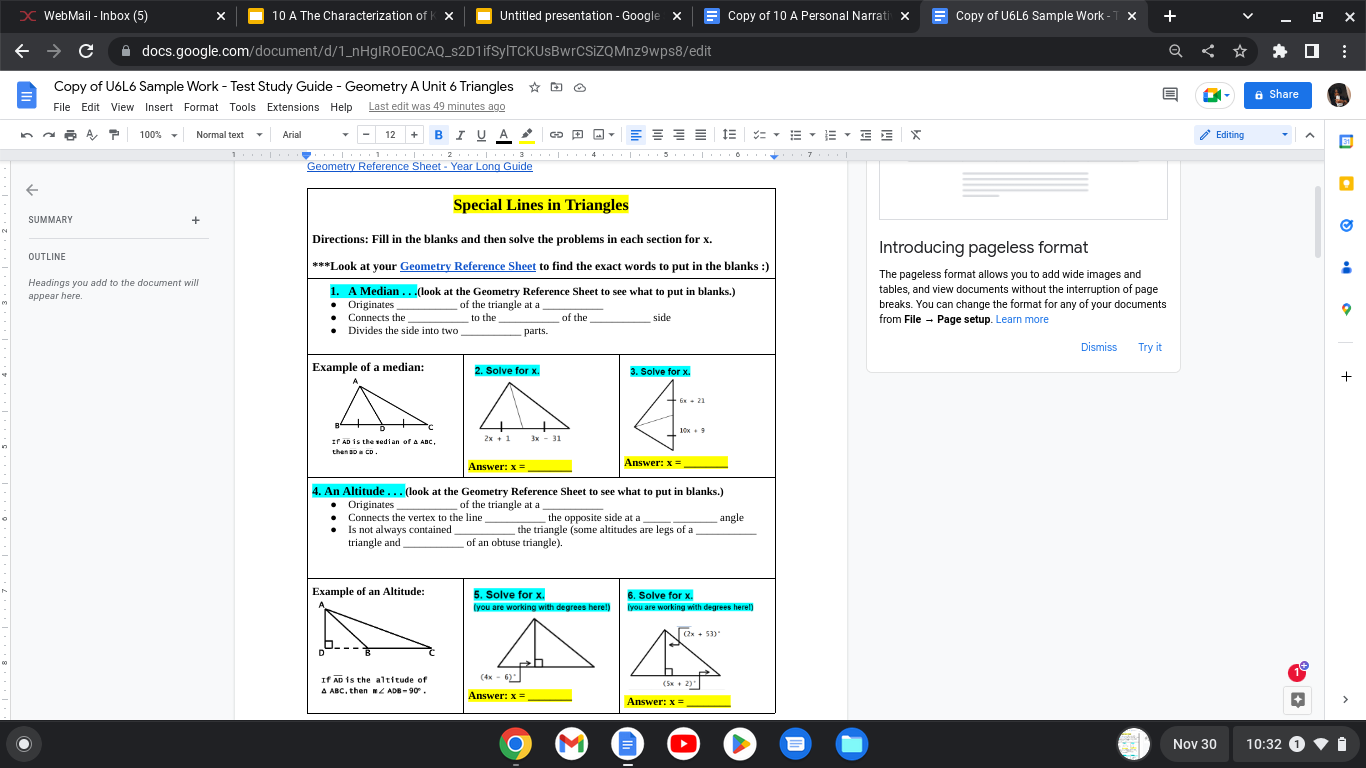
Task: Expand the bulleted list options dropdown
Action: [813, 135]
